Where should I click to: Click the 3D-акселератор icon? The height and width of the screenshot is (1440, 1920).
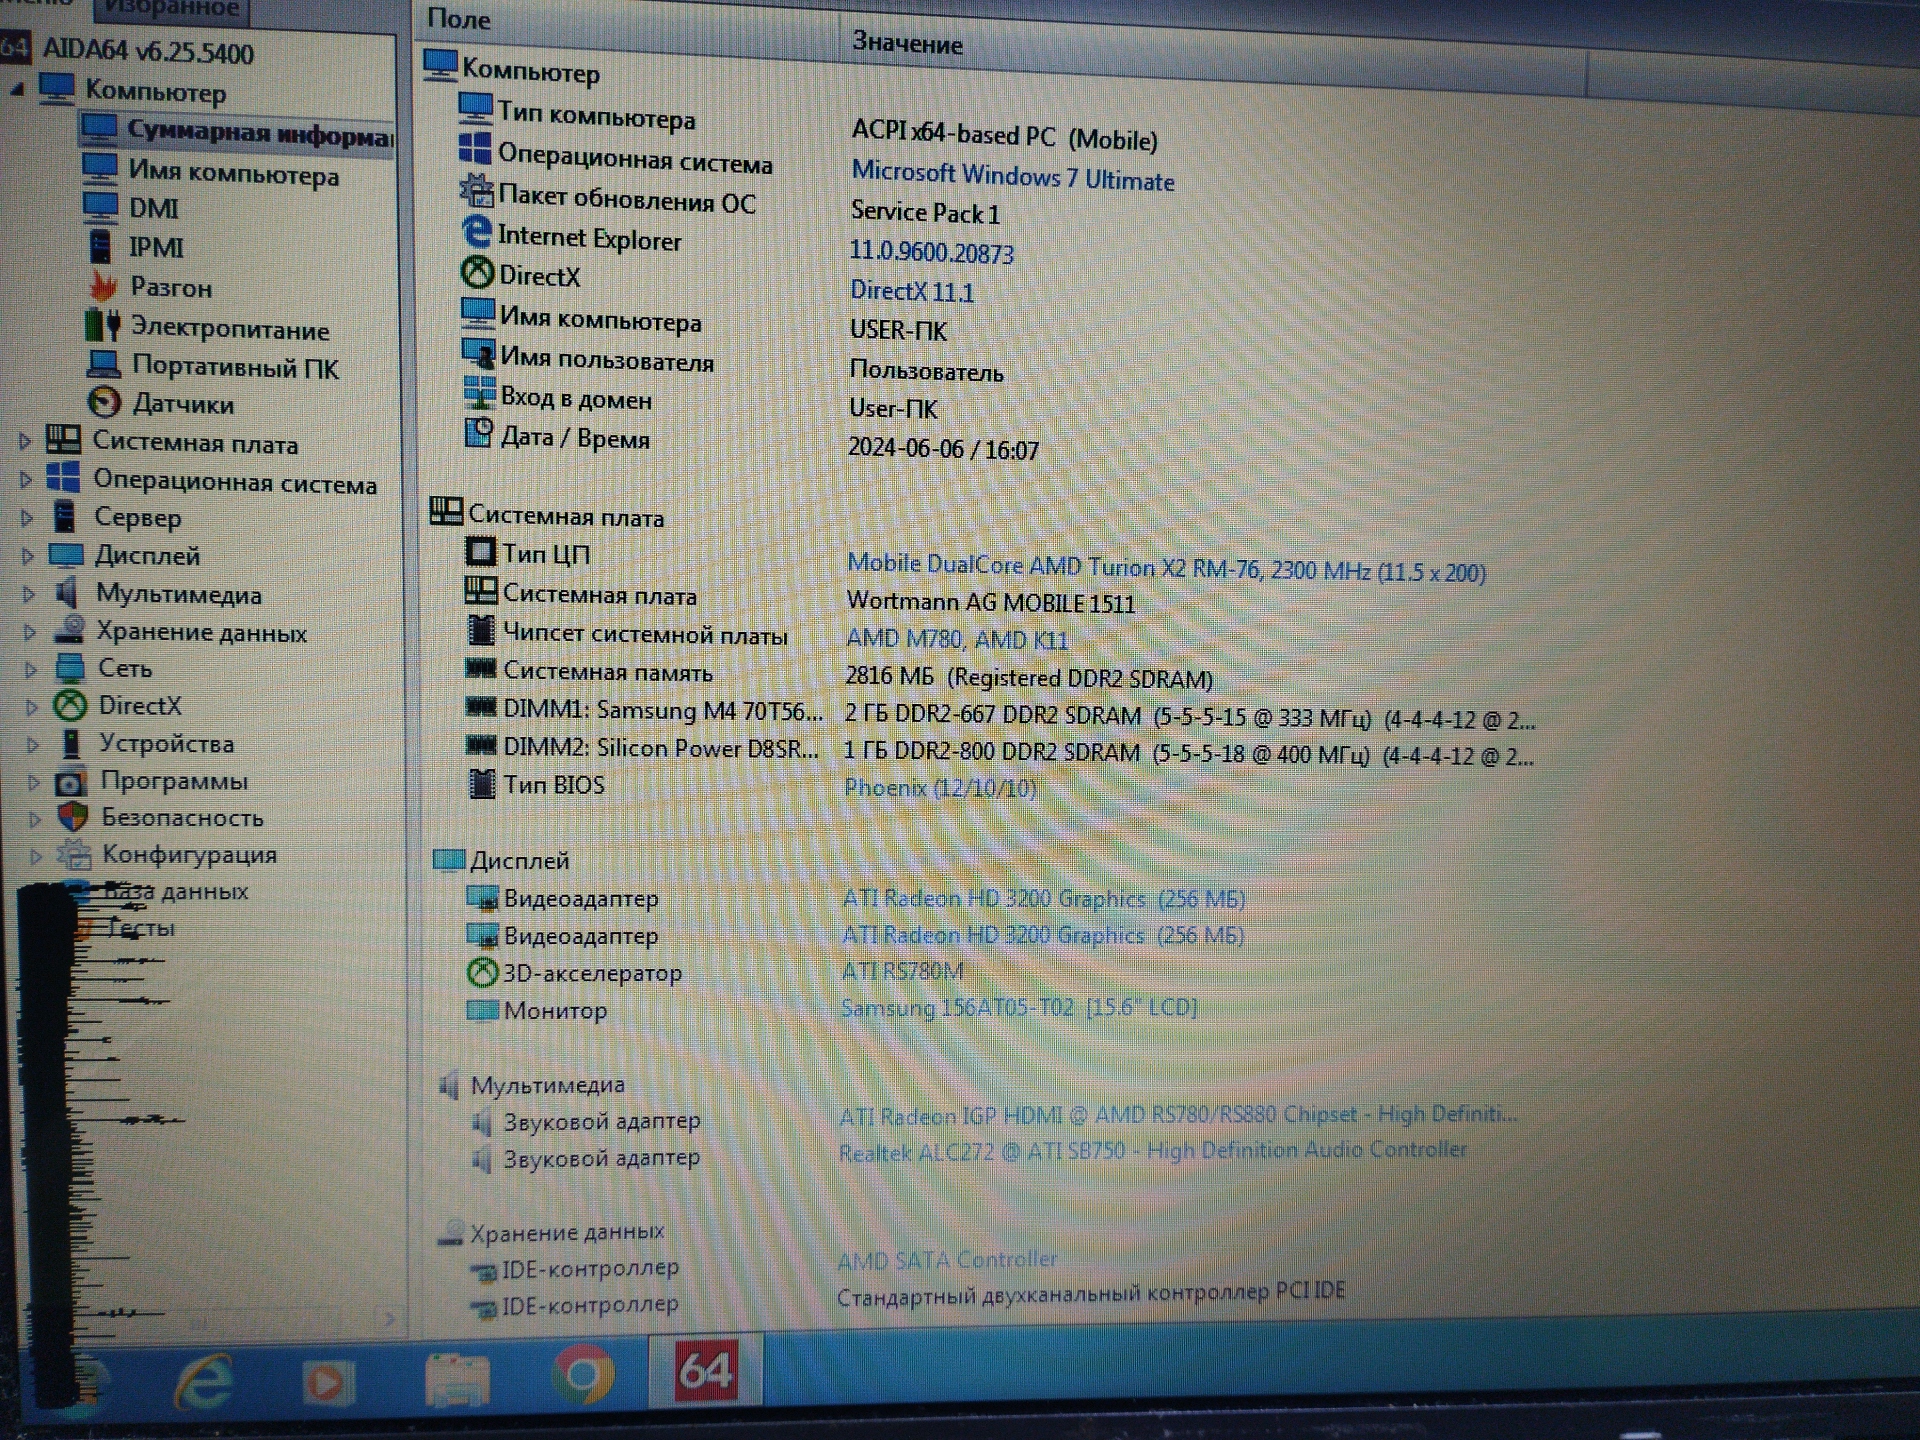[482, 971]
